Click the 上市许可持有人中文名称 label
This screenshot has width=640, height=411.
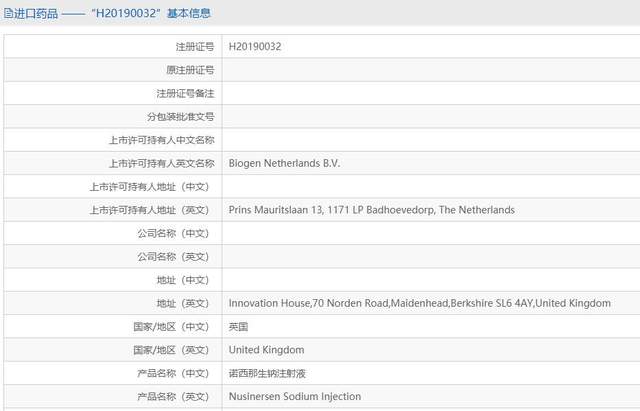click(x=162, y=140)
